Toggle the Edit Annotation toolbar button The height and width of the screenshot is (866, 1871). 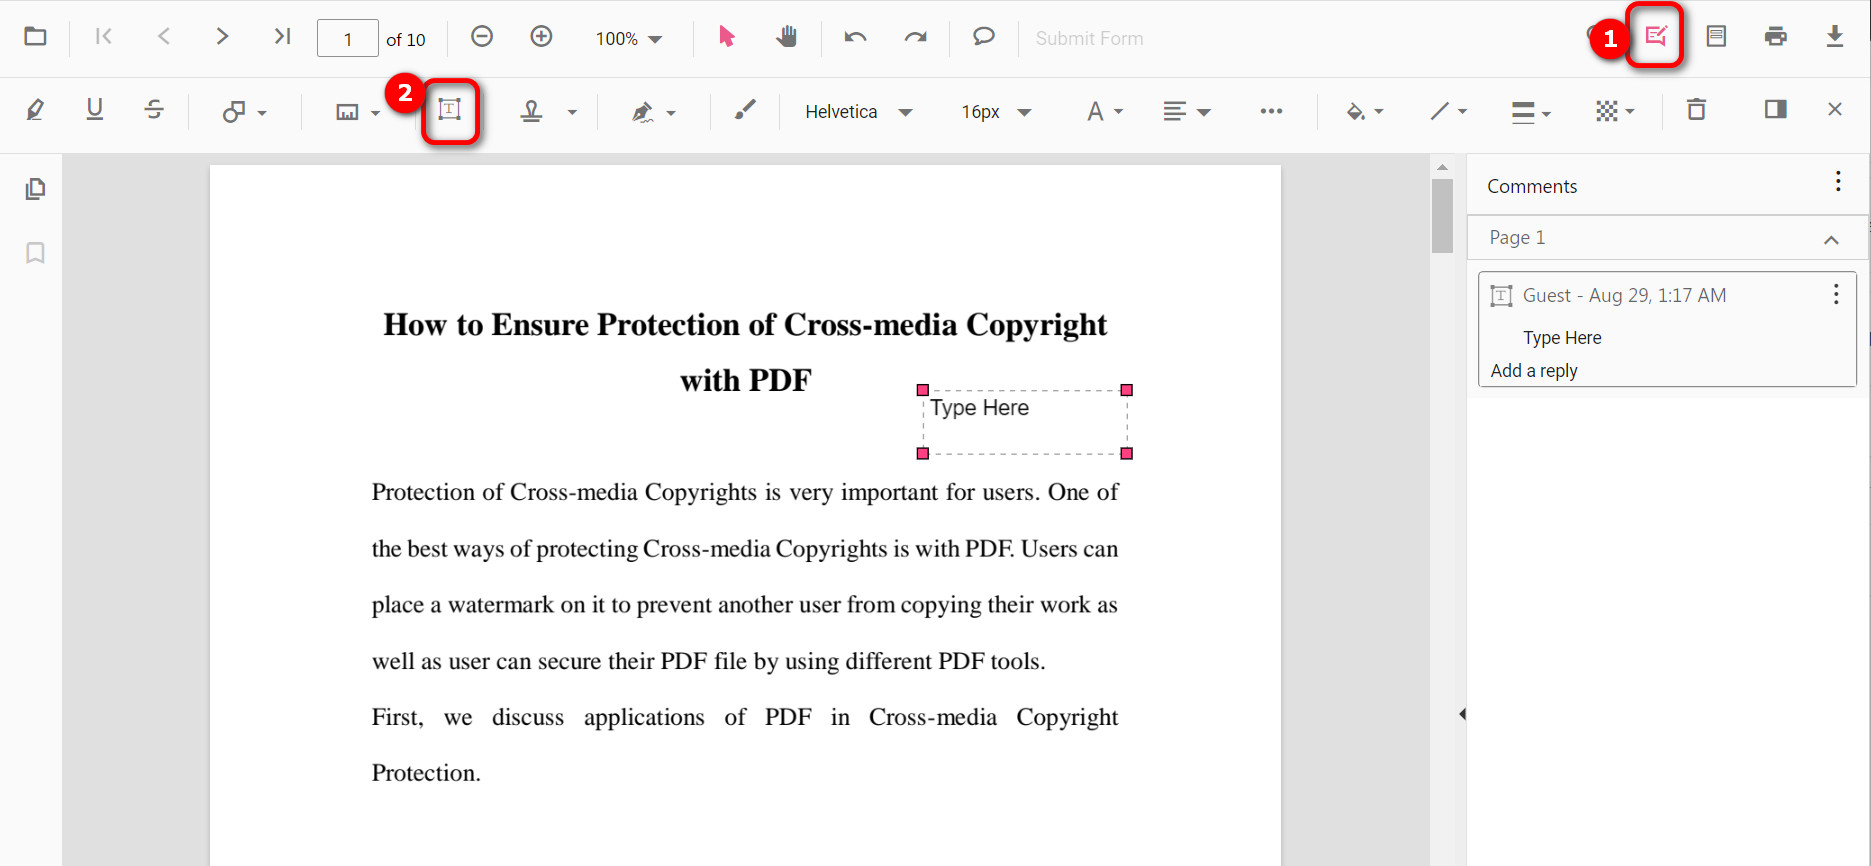tap(1656, 37)
